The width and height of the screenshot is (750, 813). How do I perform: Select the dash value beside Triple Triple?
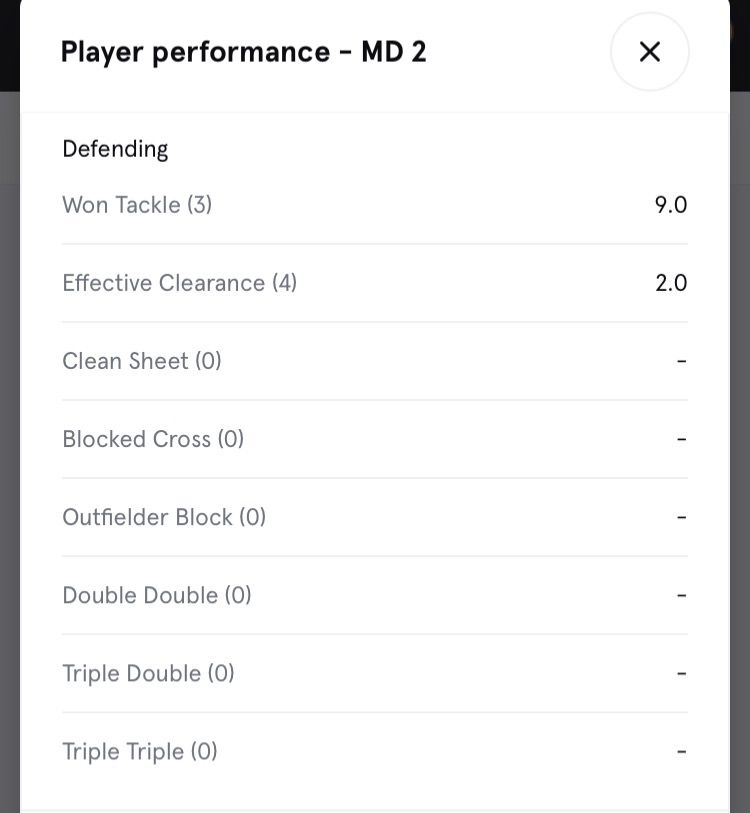[681, 751]
